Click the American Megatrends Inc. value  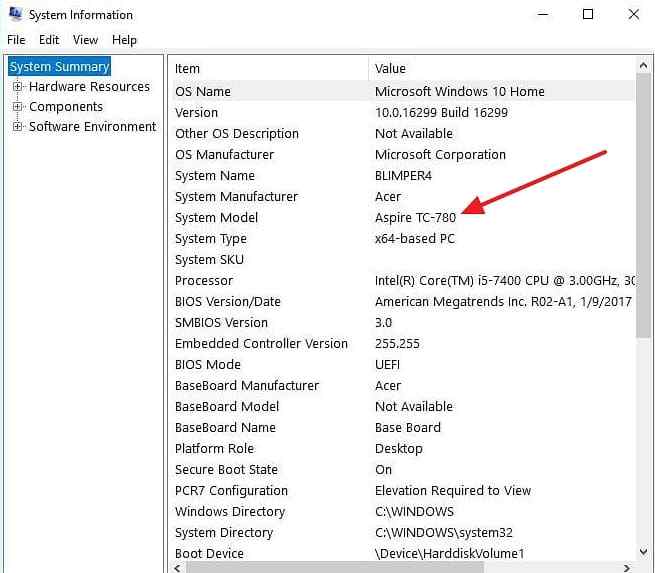click(x=503, y=302)
